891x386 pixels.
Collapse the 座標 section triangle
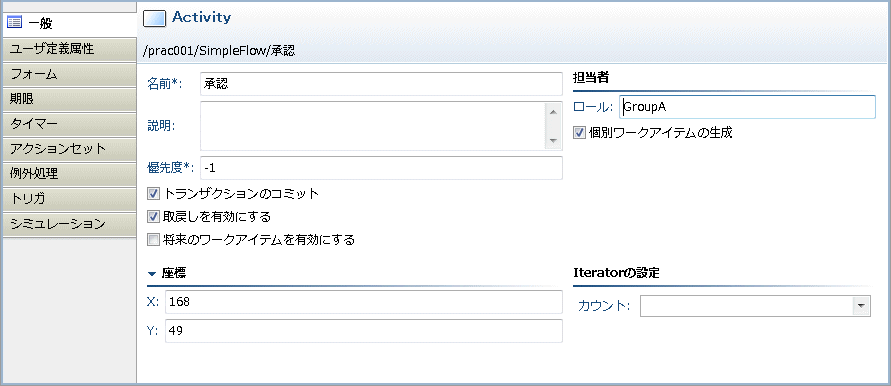(x=152, y=274)
